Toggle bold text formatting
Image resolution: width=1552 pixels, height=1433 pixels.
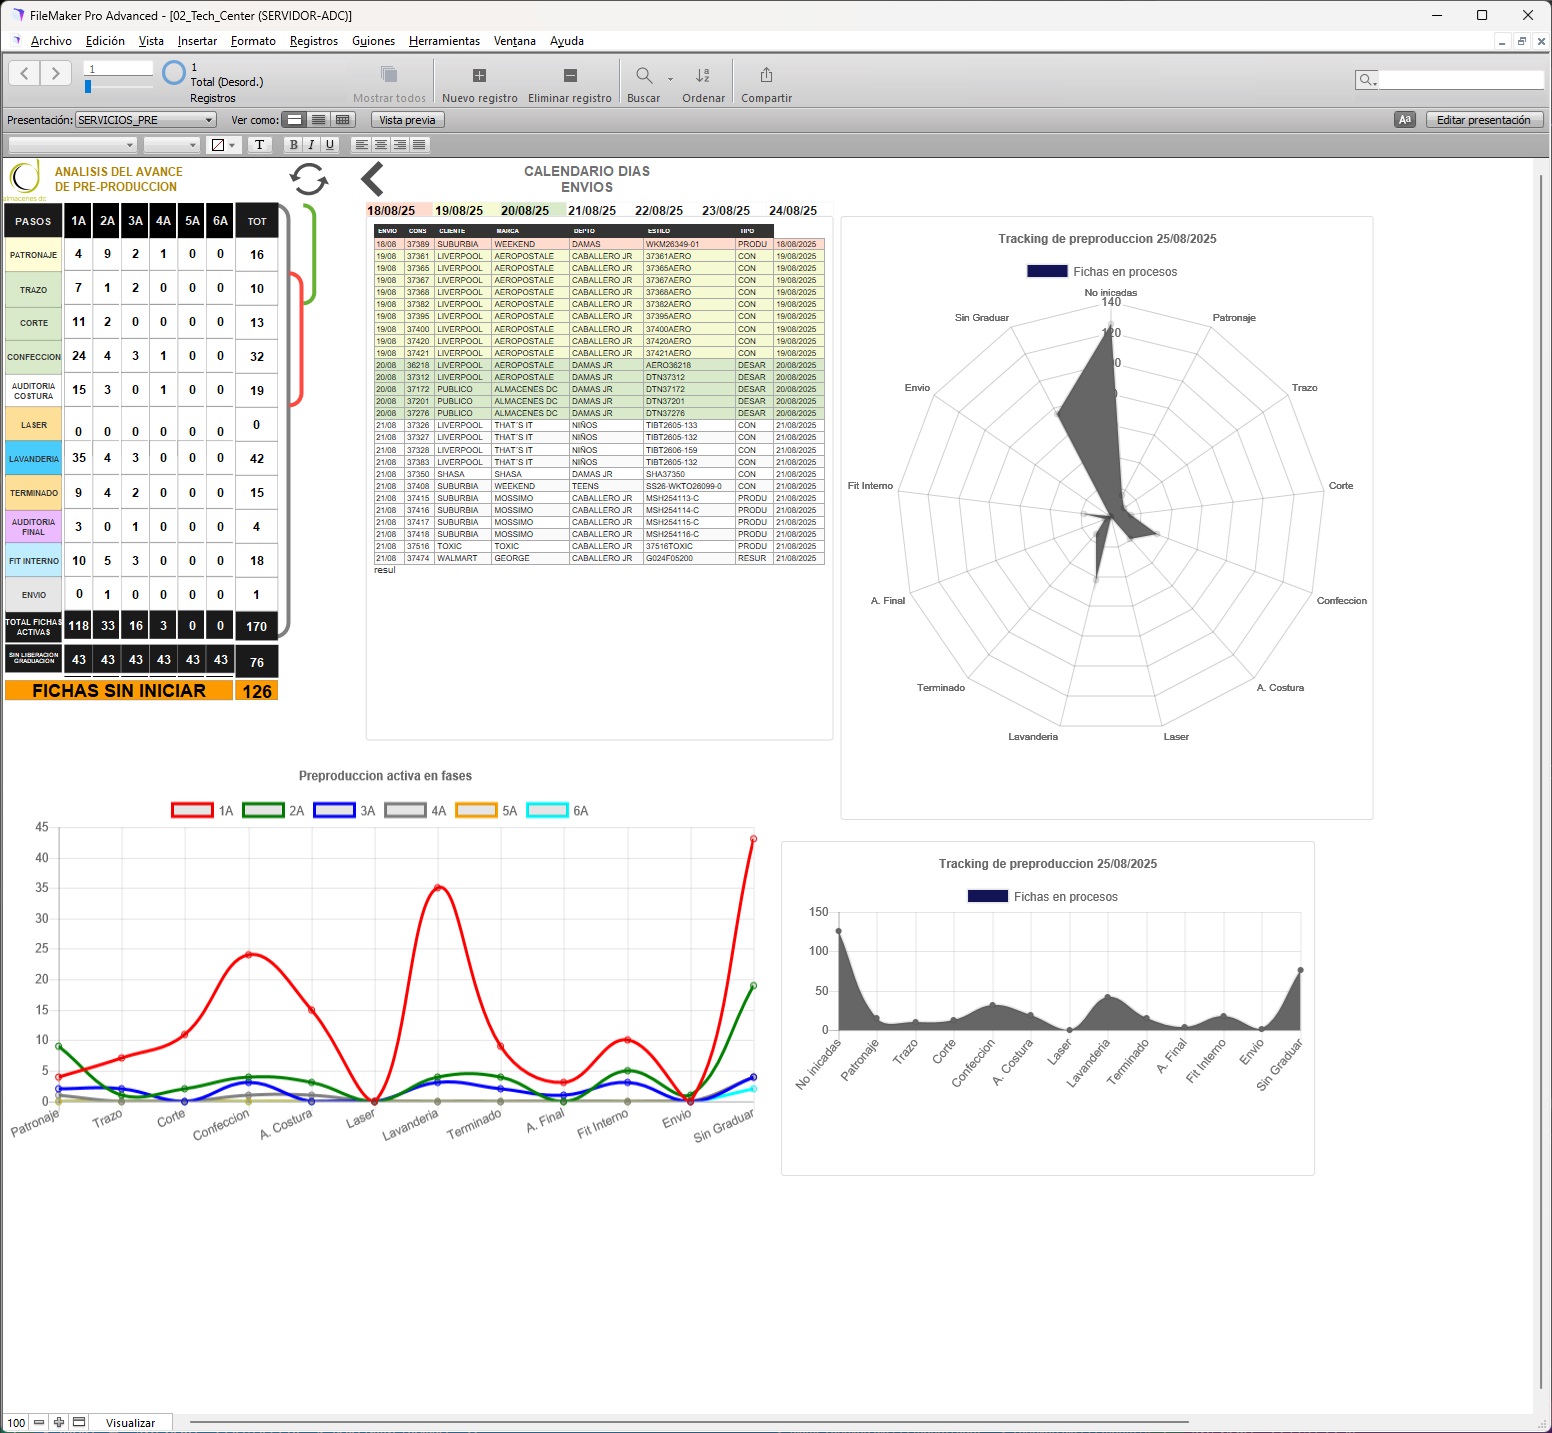(293, 145)
